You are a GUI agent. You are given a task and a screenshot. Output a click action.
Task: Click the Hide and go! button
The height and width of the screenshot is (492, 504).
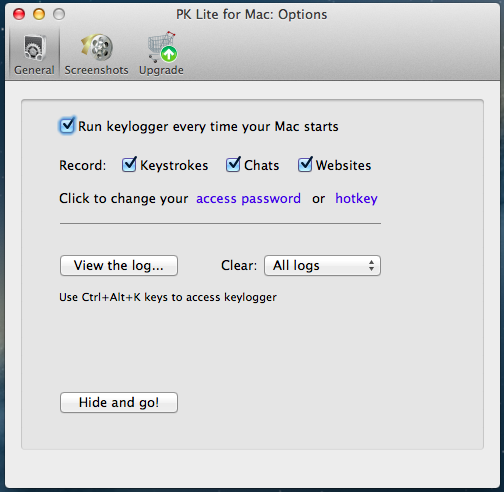click(119, 402)
